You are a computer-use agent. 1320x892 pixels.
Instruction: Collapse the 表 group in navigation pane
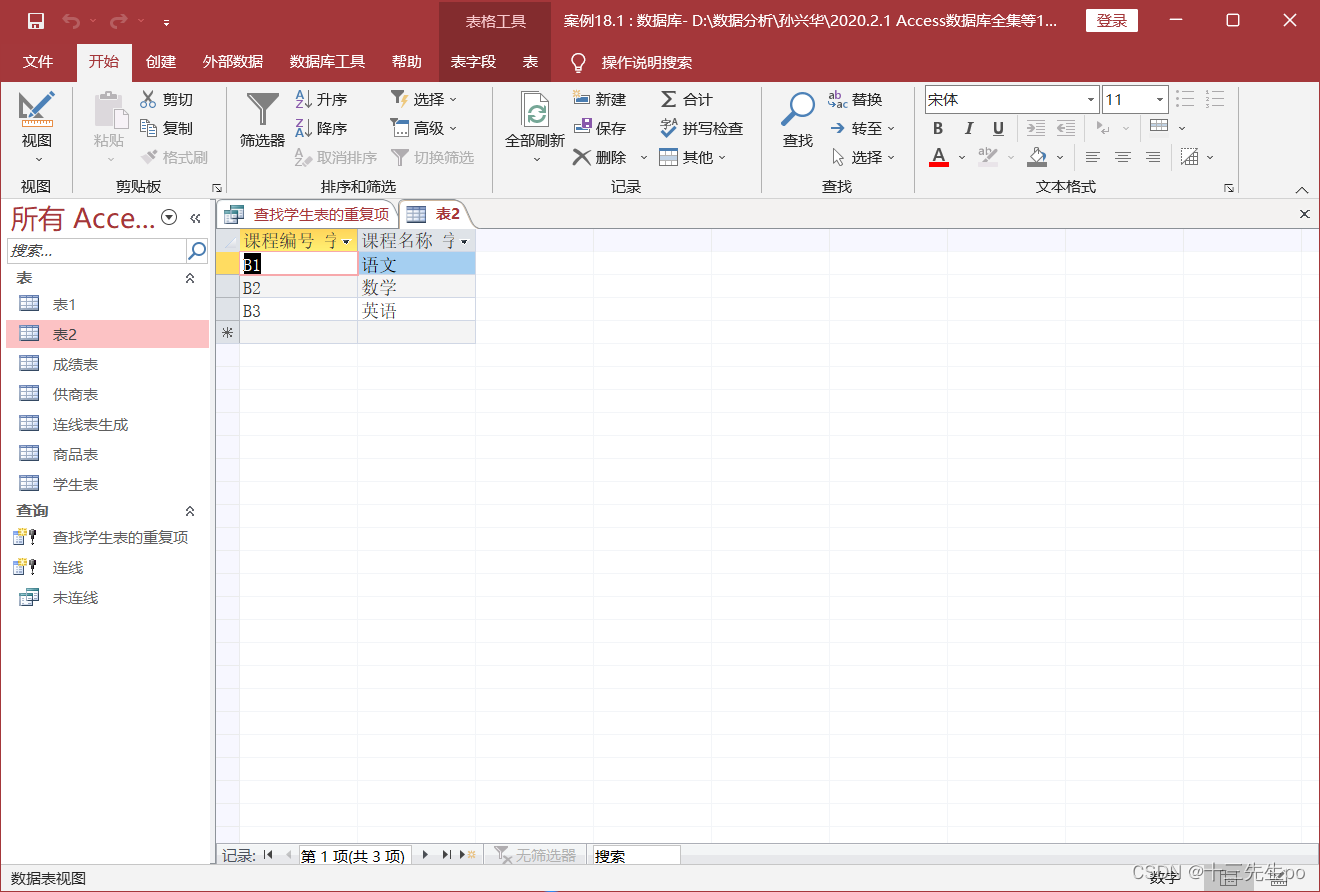(x=190, y=278)
